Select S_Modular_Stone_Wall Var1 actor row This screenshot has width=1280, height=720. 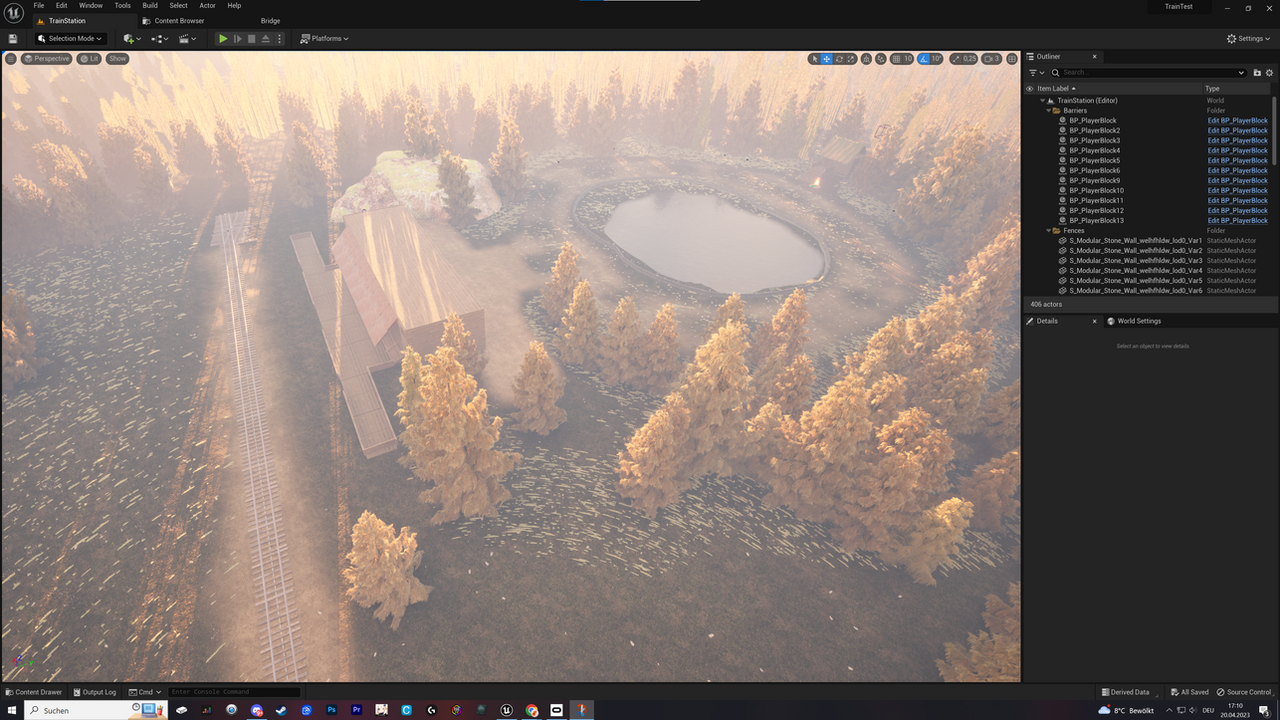click(1135, 241)
